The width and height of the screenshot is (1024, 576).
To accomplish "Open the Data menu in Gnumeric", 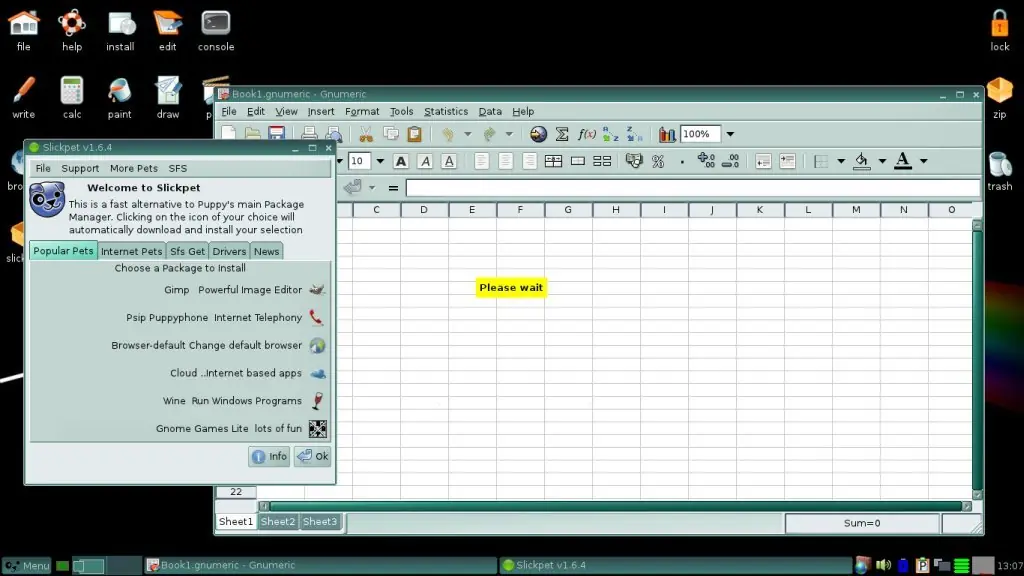I will pos(490,112).
